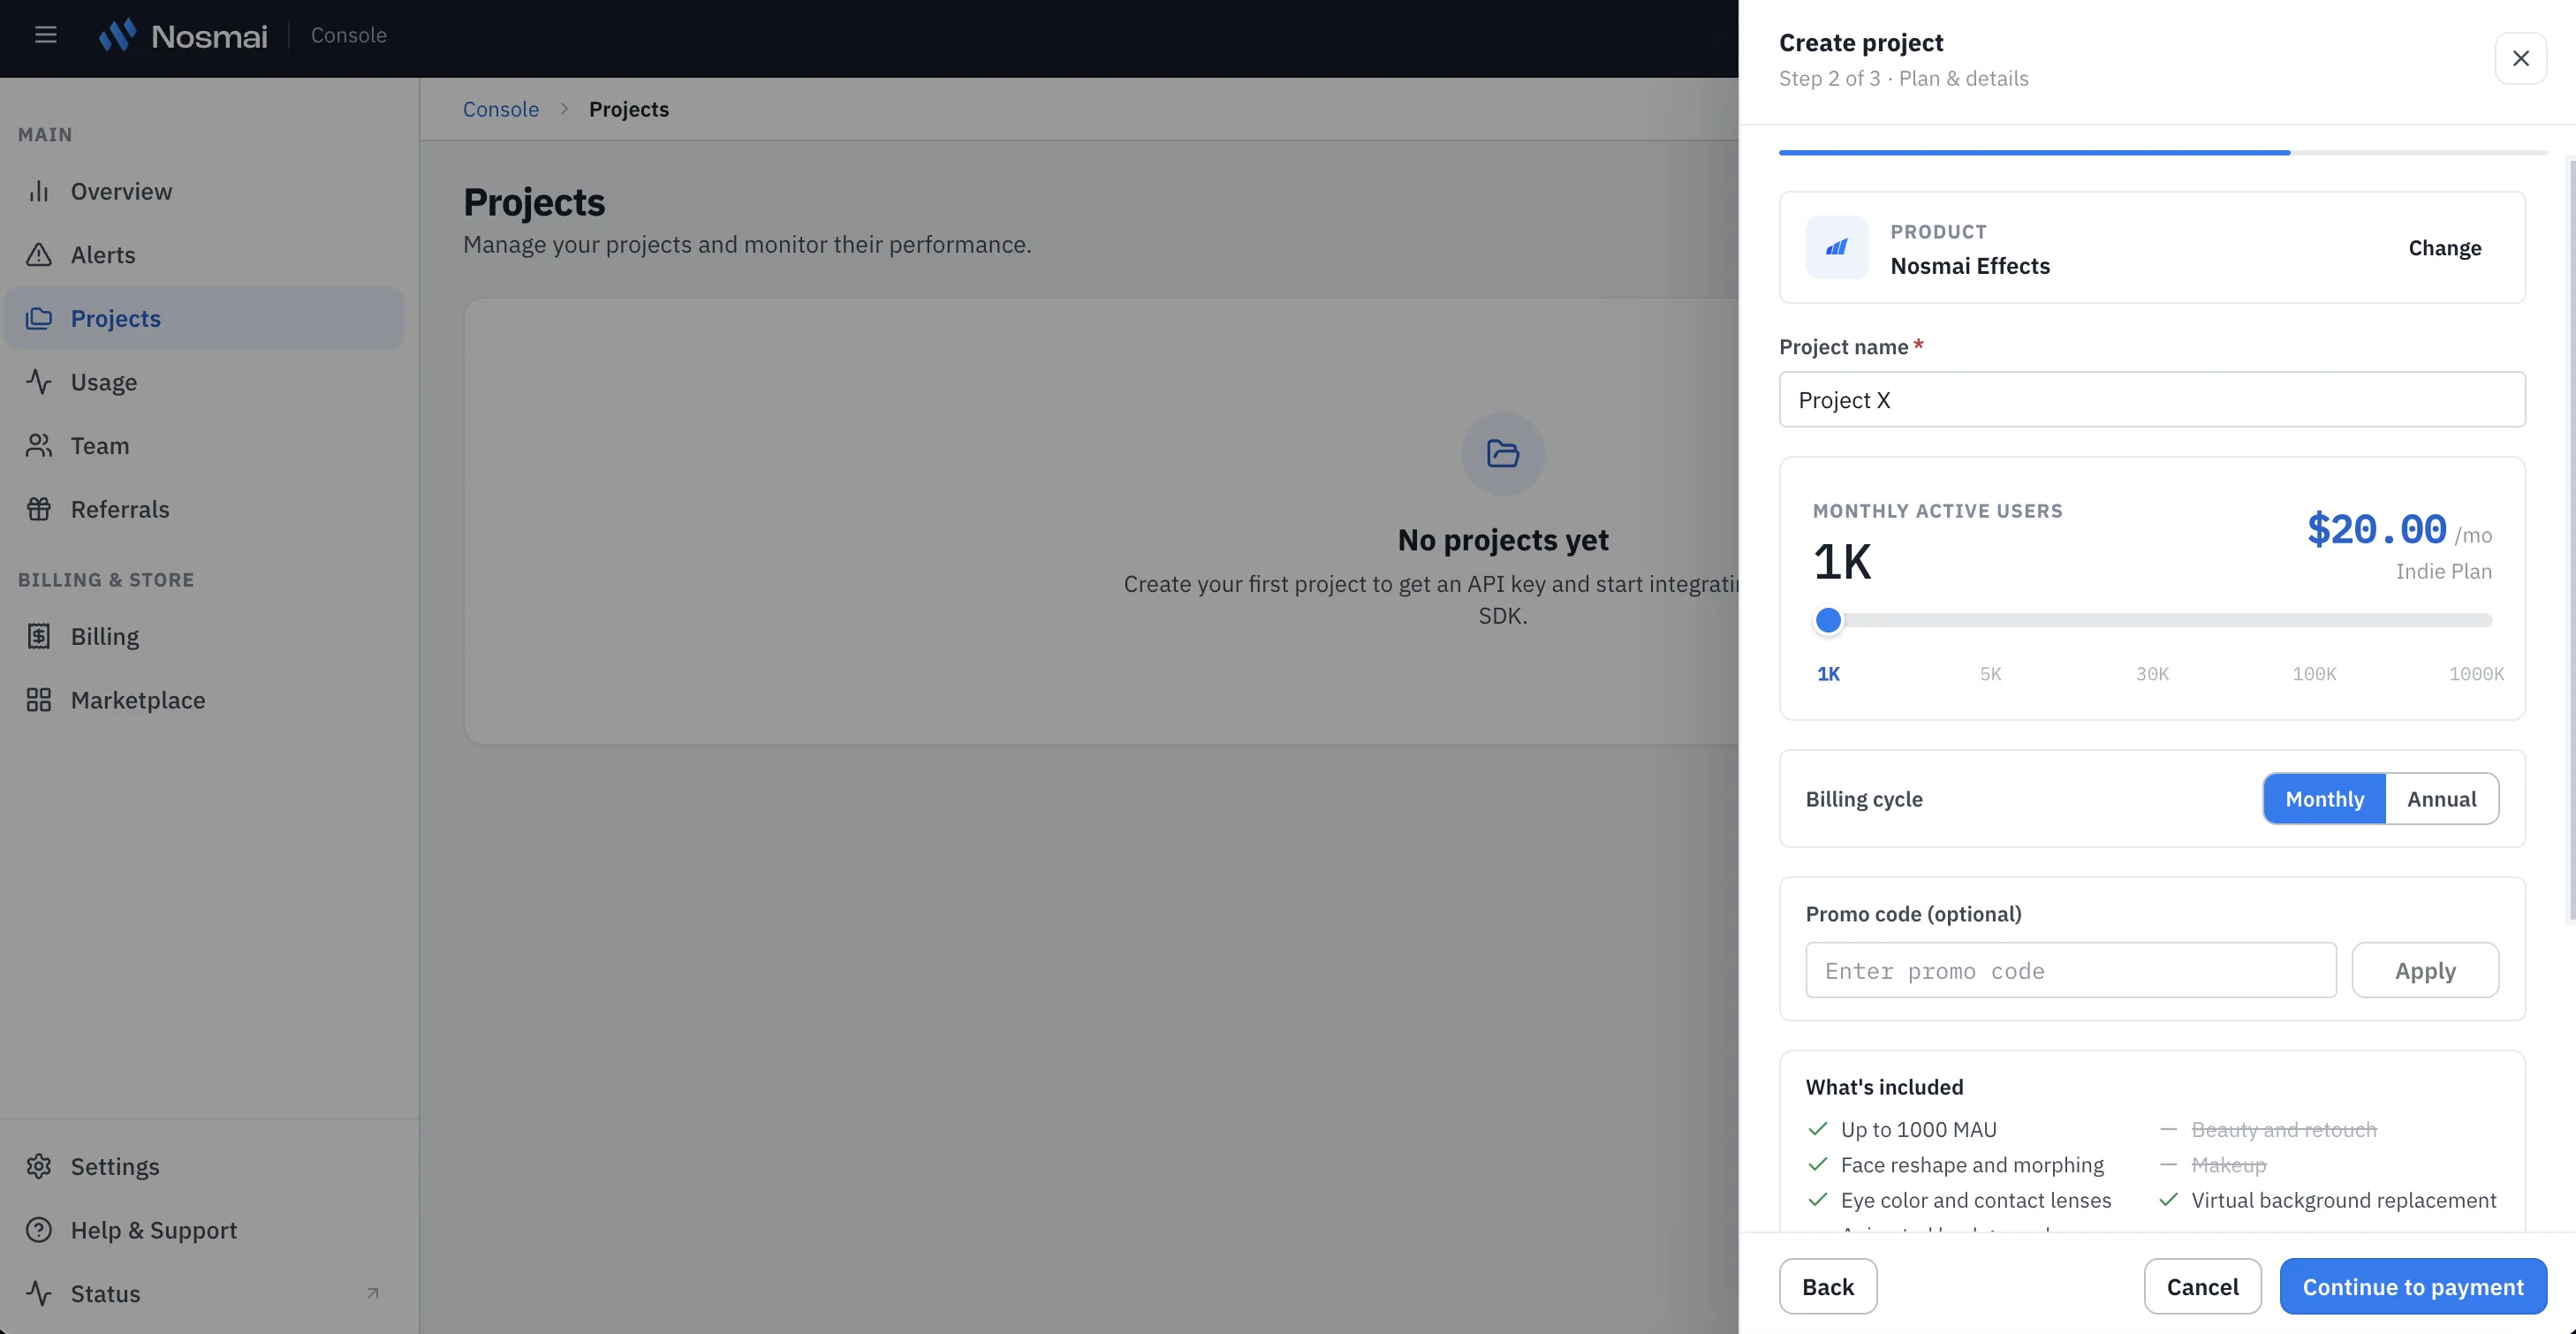
Task: Open Marketplace in the sidebar
Action: point(204,700)
